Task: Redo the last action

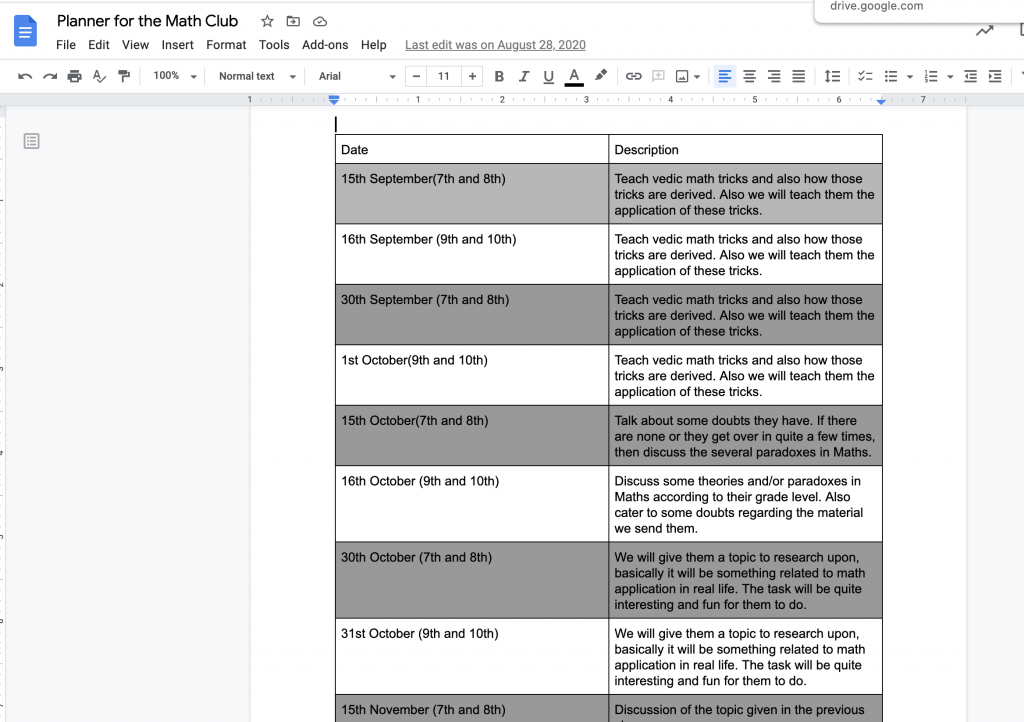Action: coord(50,76)
